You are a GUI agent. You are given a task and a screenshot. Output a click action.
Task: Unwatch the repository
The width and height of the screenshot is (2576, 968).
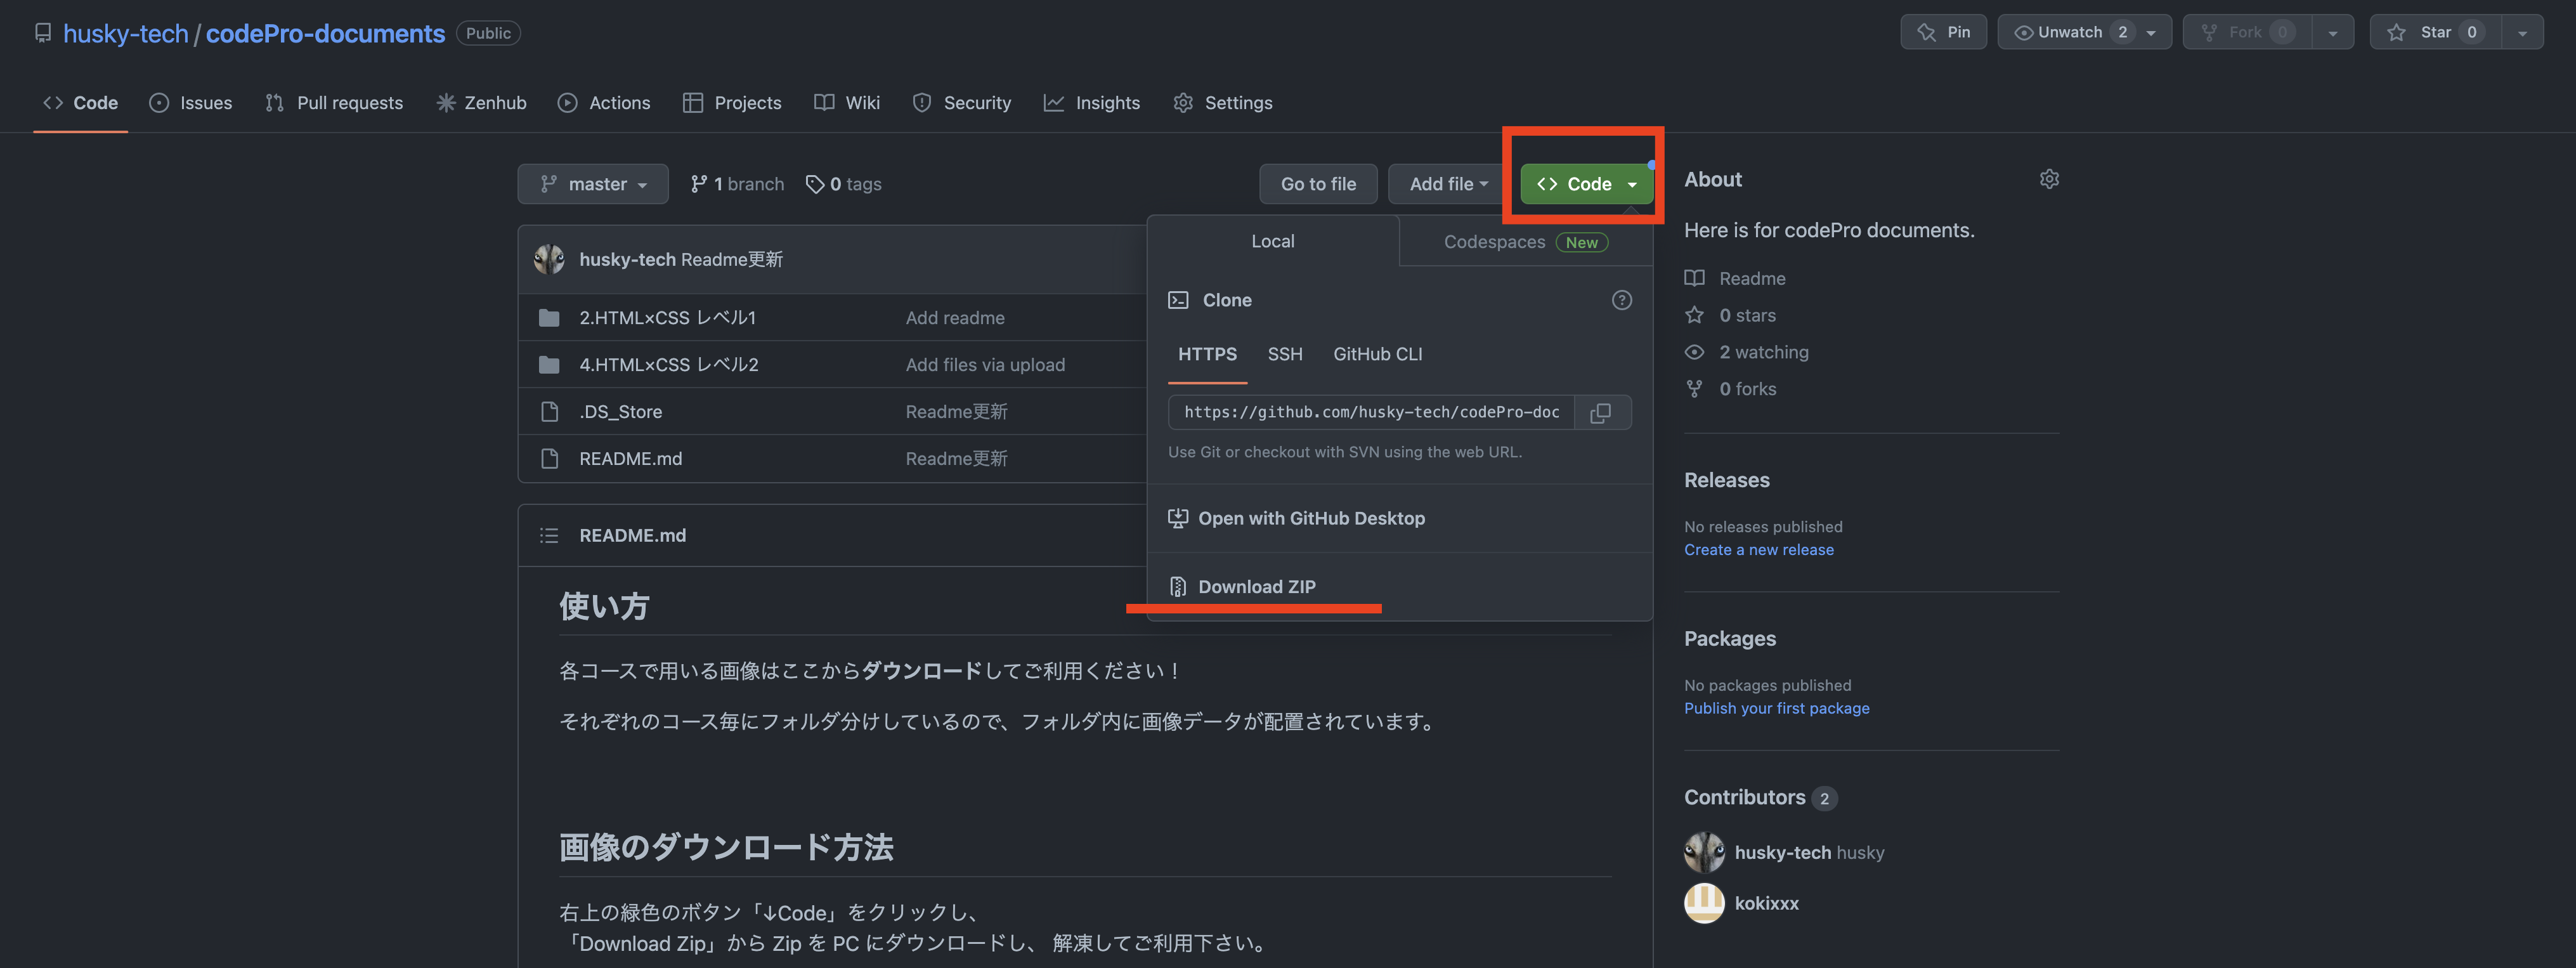point(2071,31)
